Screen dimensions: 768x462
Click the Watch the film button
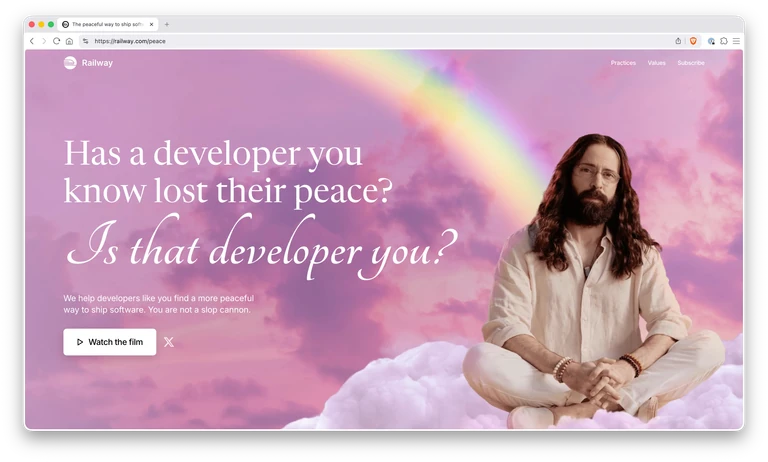[x=110, y=342]
